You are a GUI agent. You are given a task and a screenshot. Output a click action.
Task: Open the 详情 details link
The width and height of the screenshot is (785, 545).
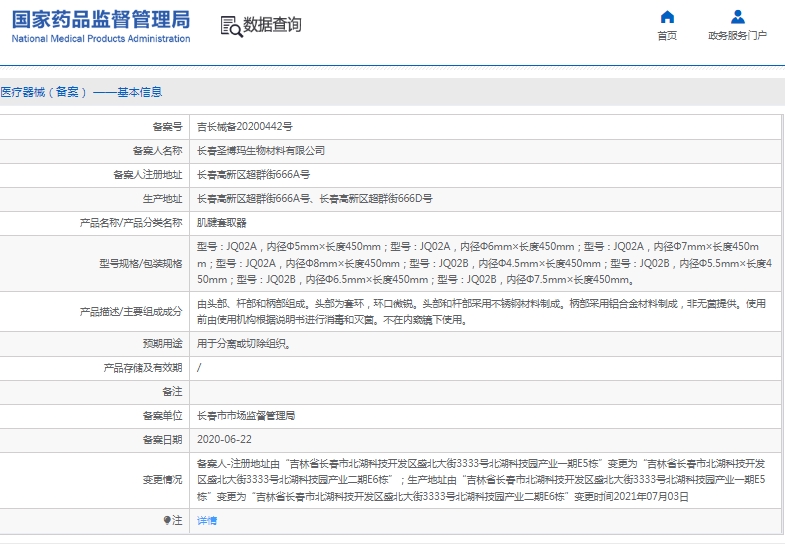(x=207, y=520)
